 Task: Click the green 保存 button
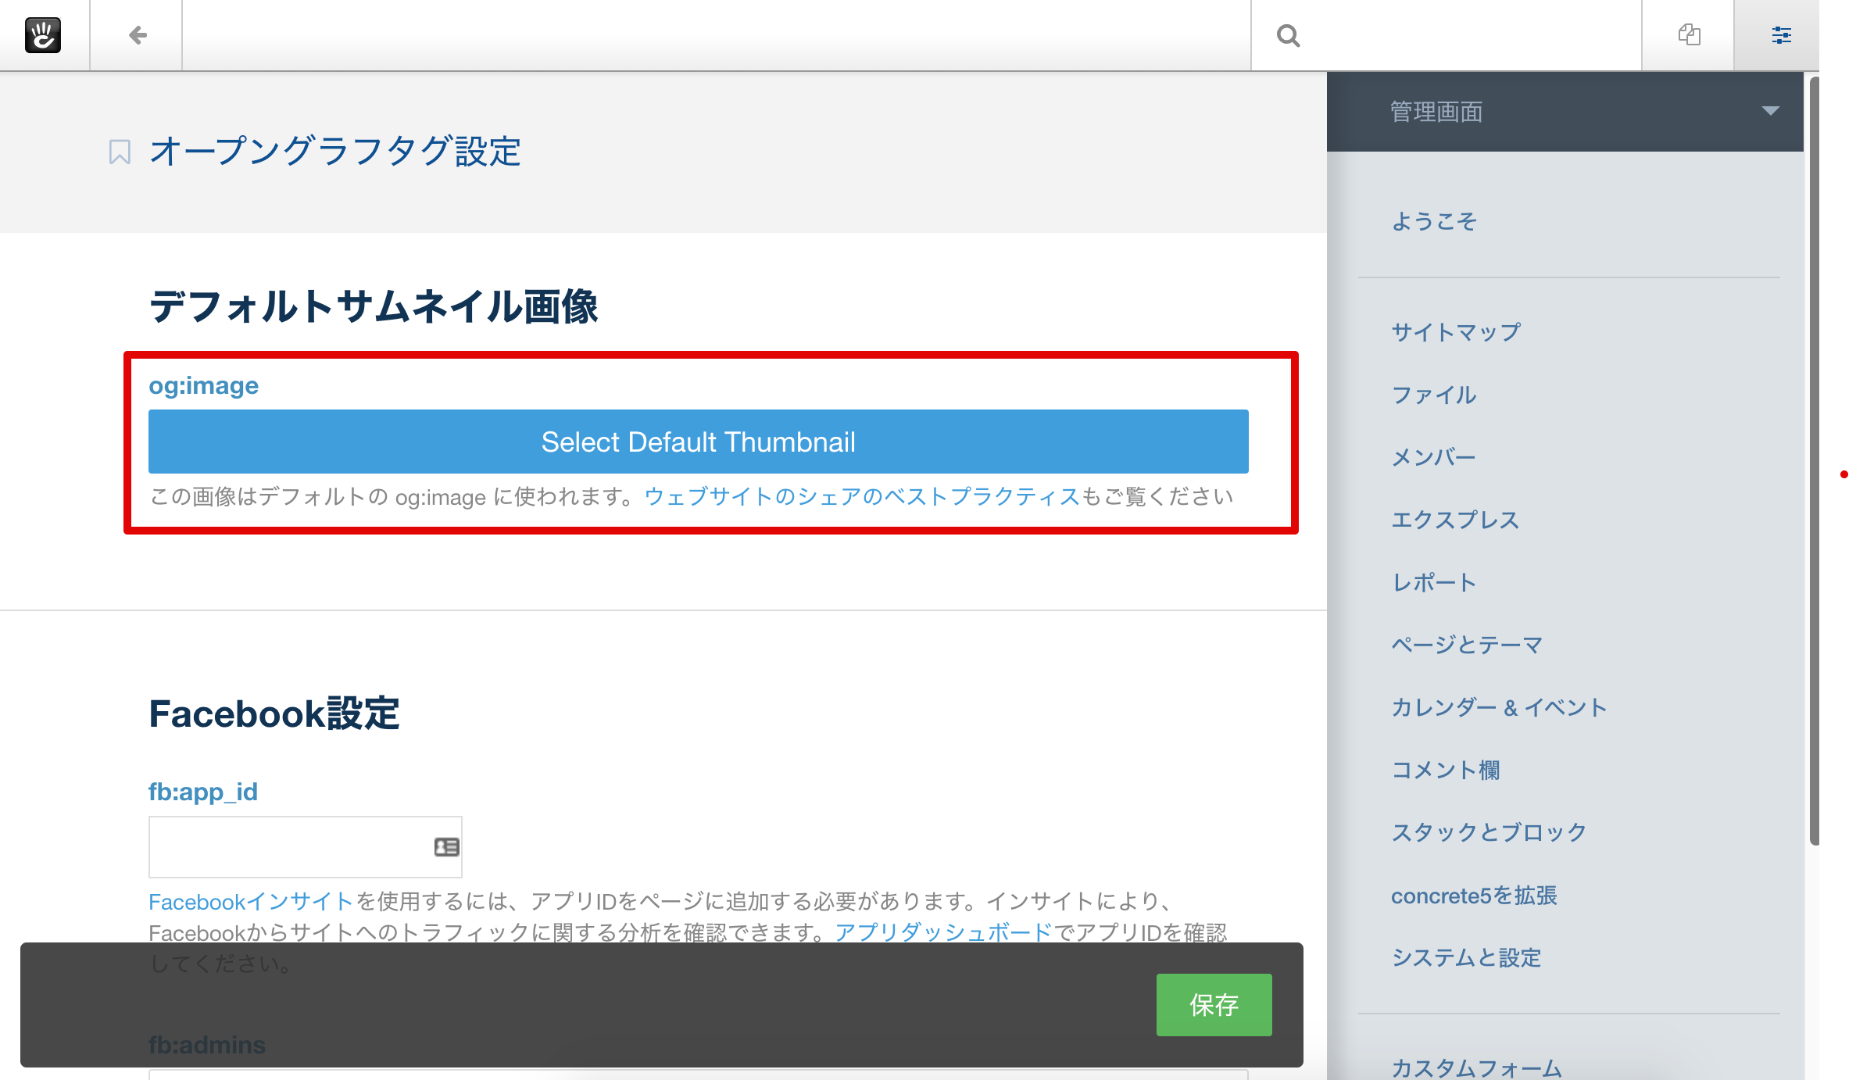tap(1213, 1005)
